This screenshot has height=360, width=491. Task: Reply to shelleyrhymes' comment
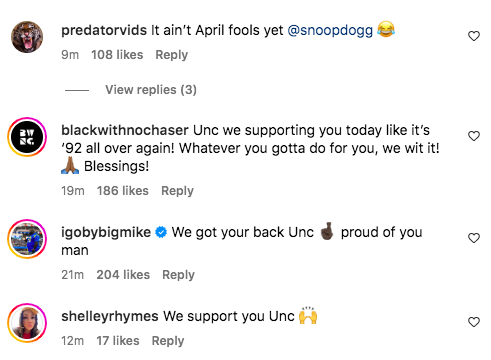point(168,341)
